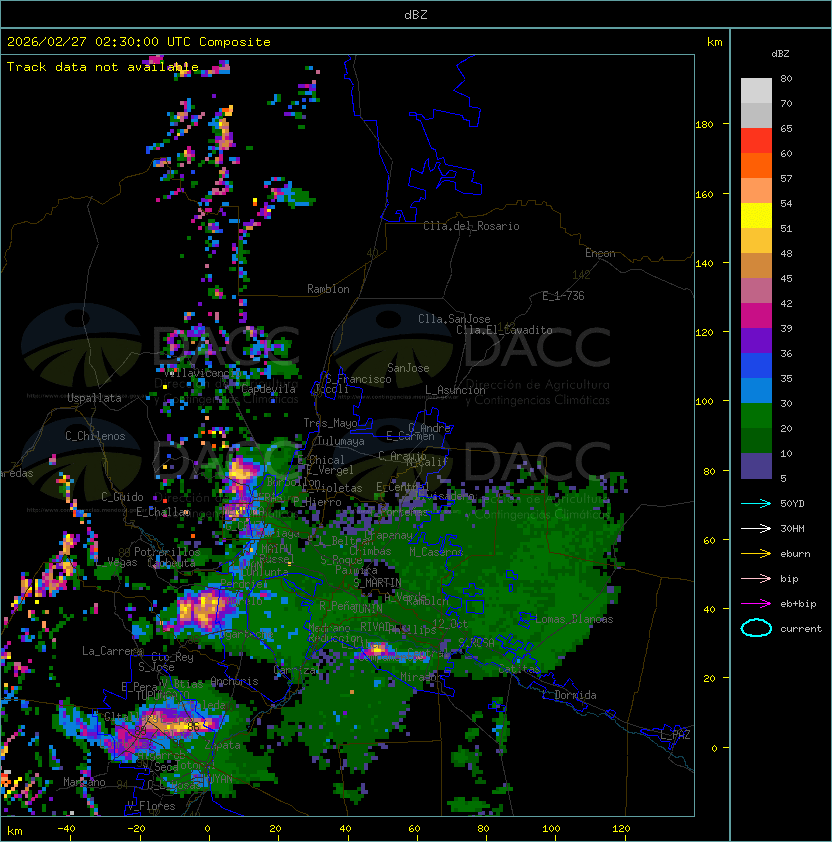
Task: Click the 'L_Dormida' map label
Action: (569, 695)
